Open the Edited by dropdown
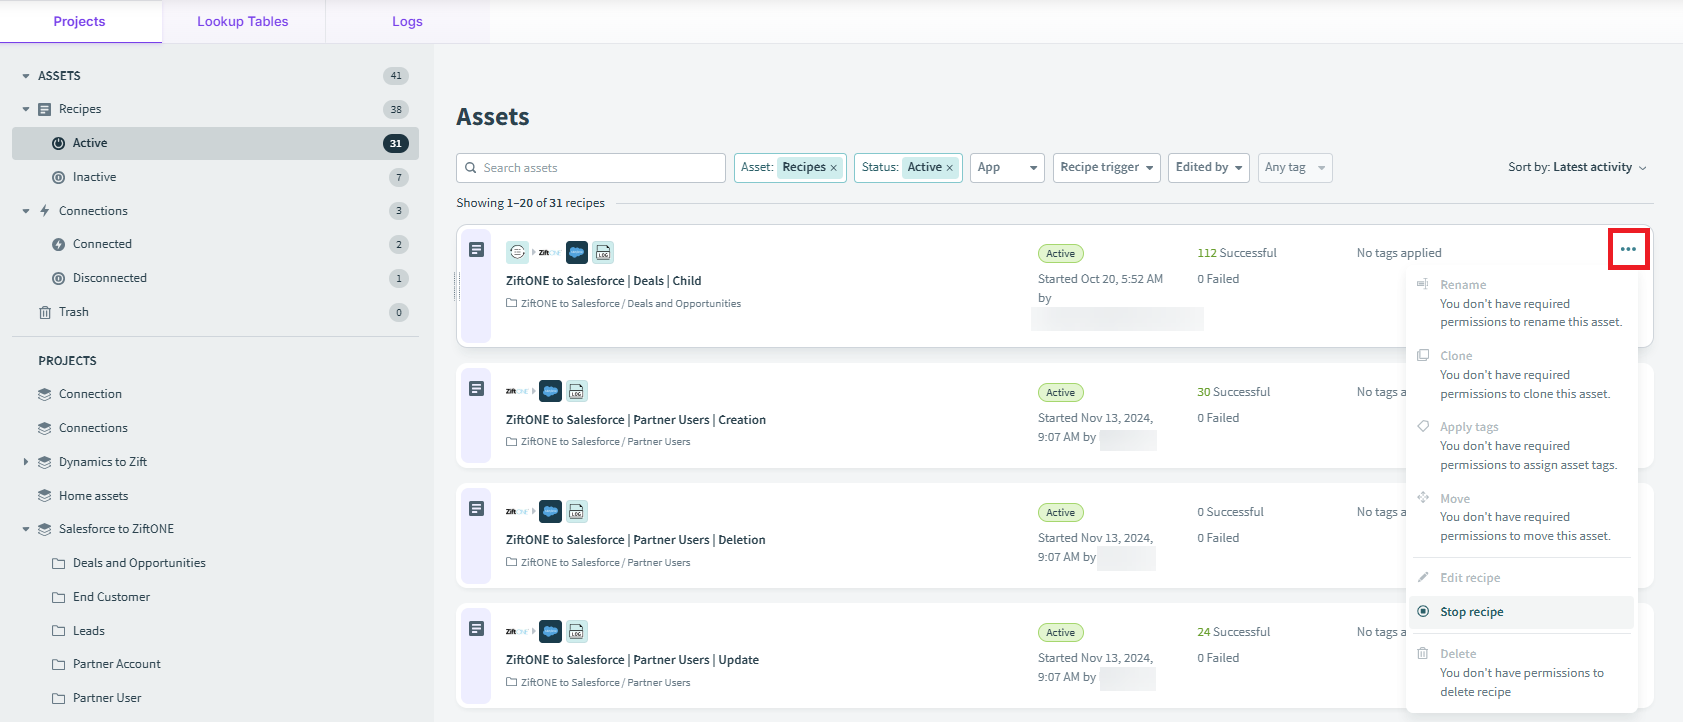The width and height of the screenshot is (1683, 722). (1209, 168)
